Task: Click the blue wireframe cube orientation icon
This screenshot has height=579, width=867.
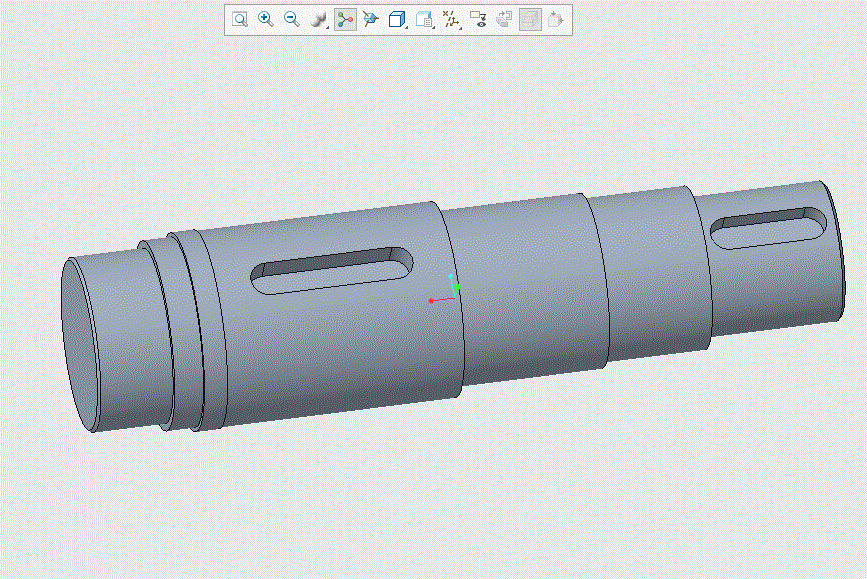Action: tap(396, 20)
